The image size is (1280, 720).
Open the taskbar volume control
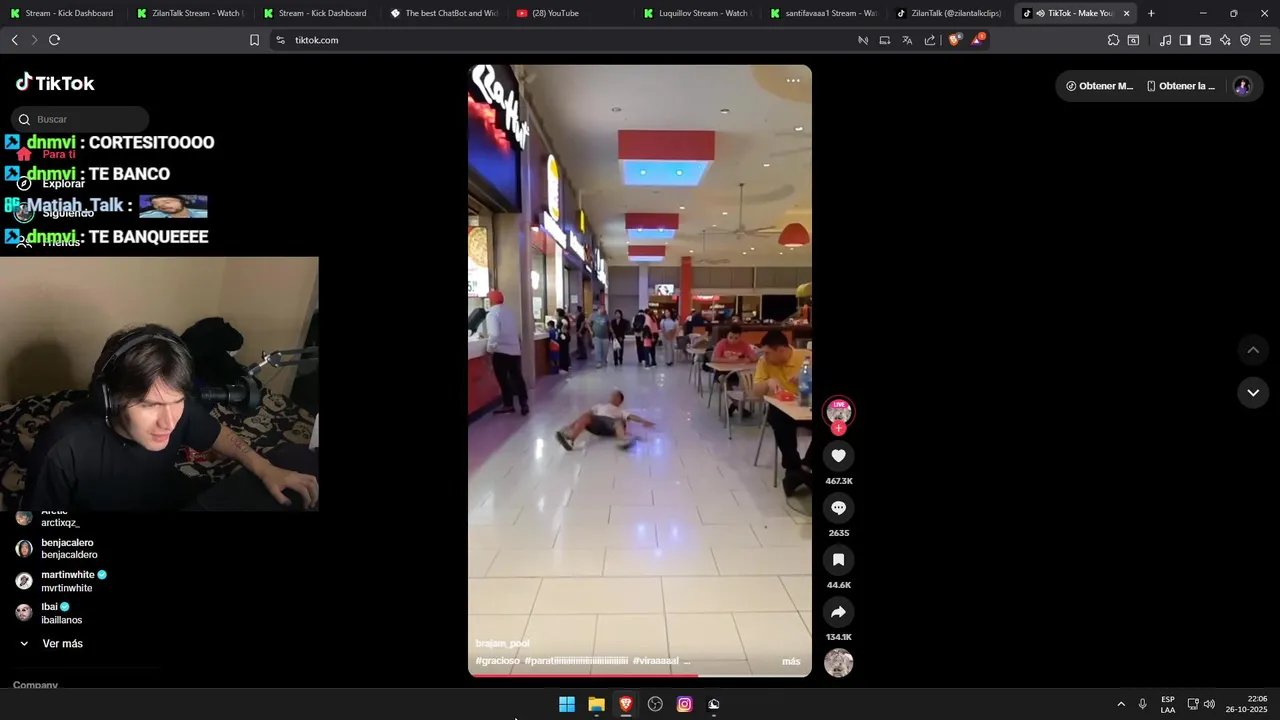[1209, 704]
